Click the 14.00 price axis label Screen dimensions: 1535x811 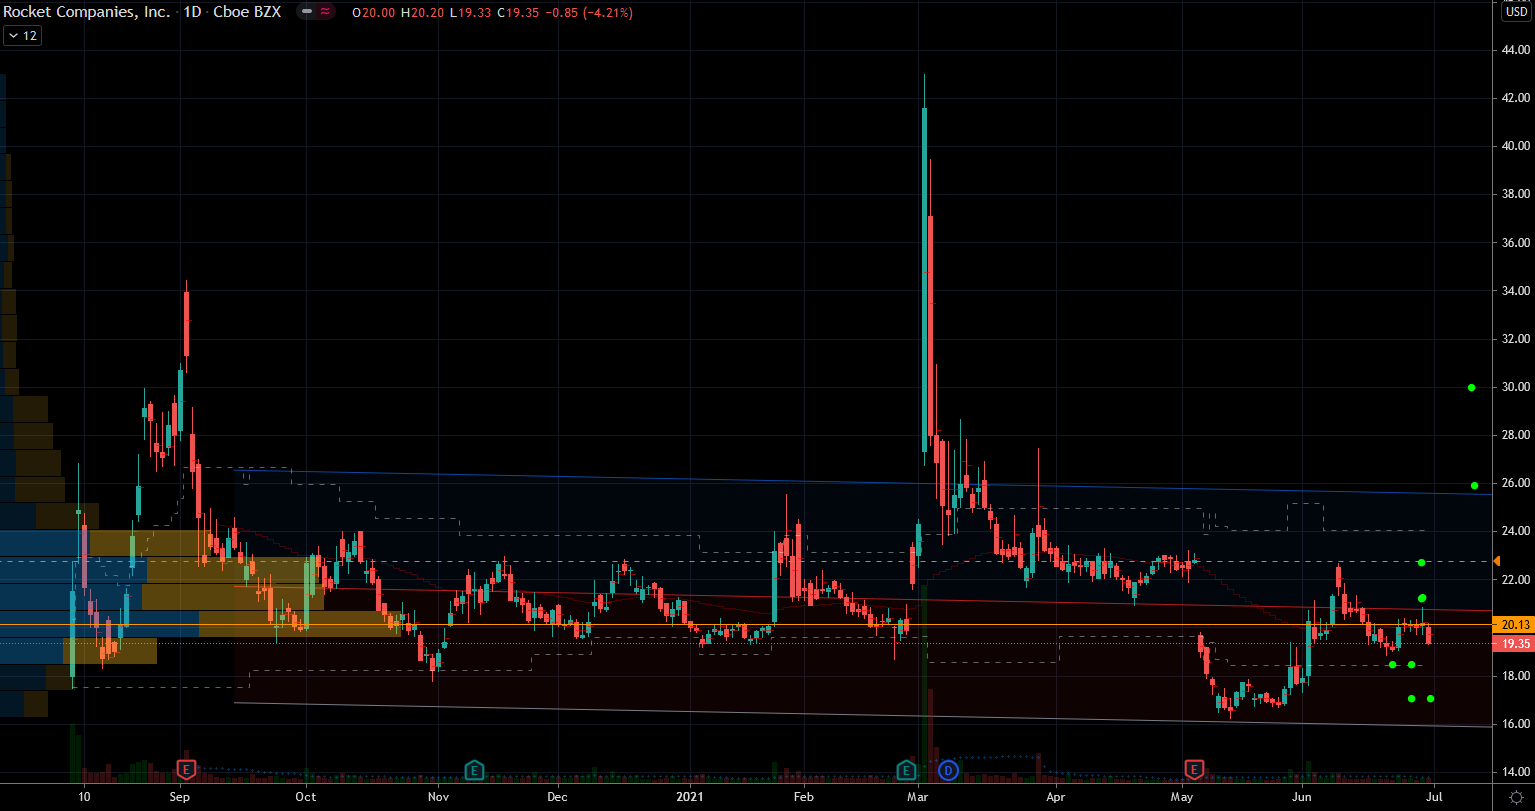coord(1514,772)
